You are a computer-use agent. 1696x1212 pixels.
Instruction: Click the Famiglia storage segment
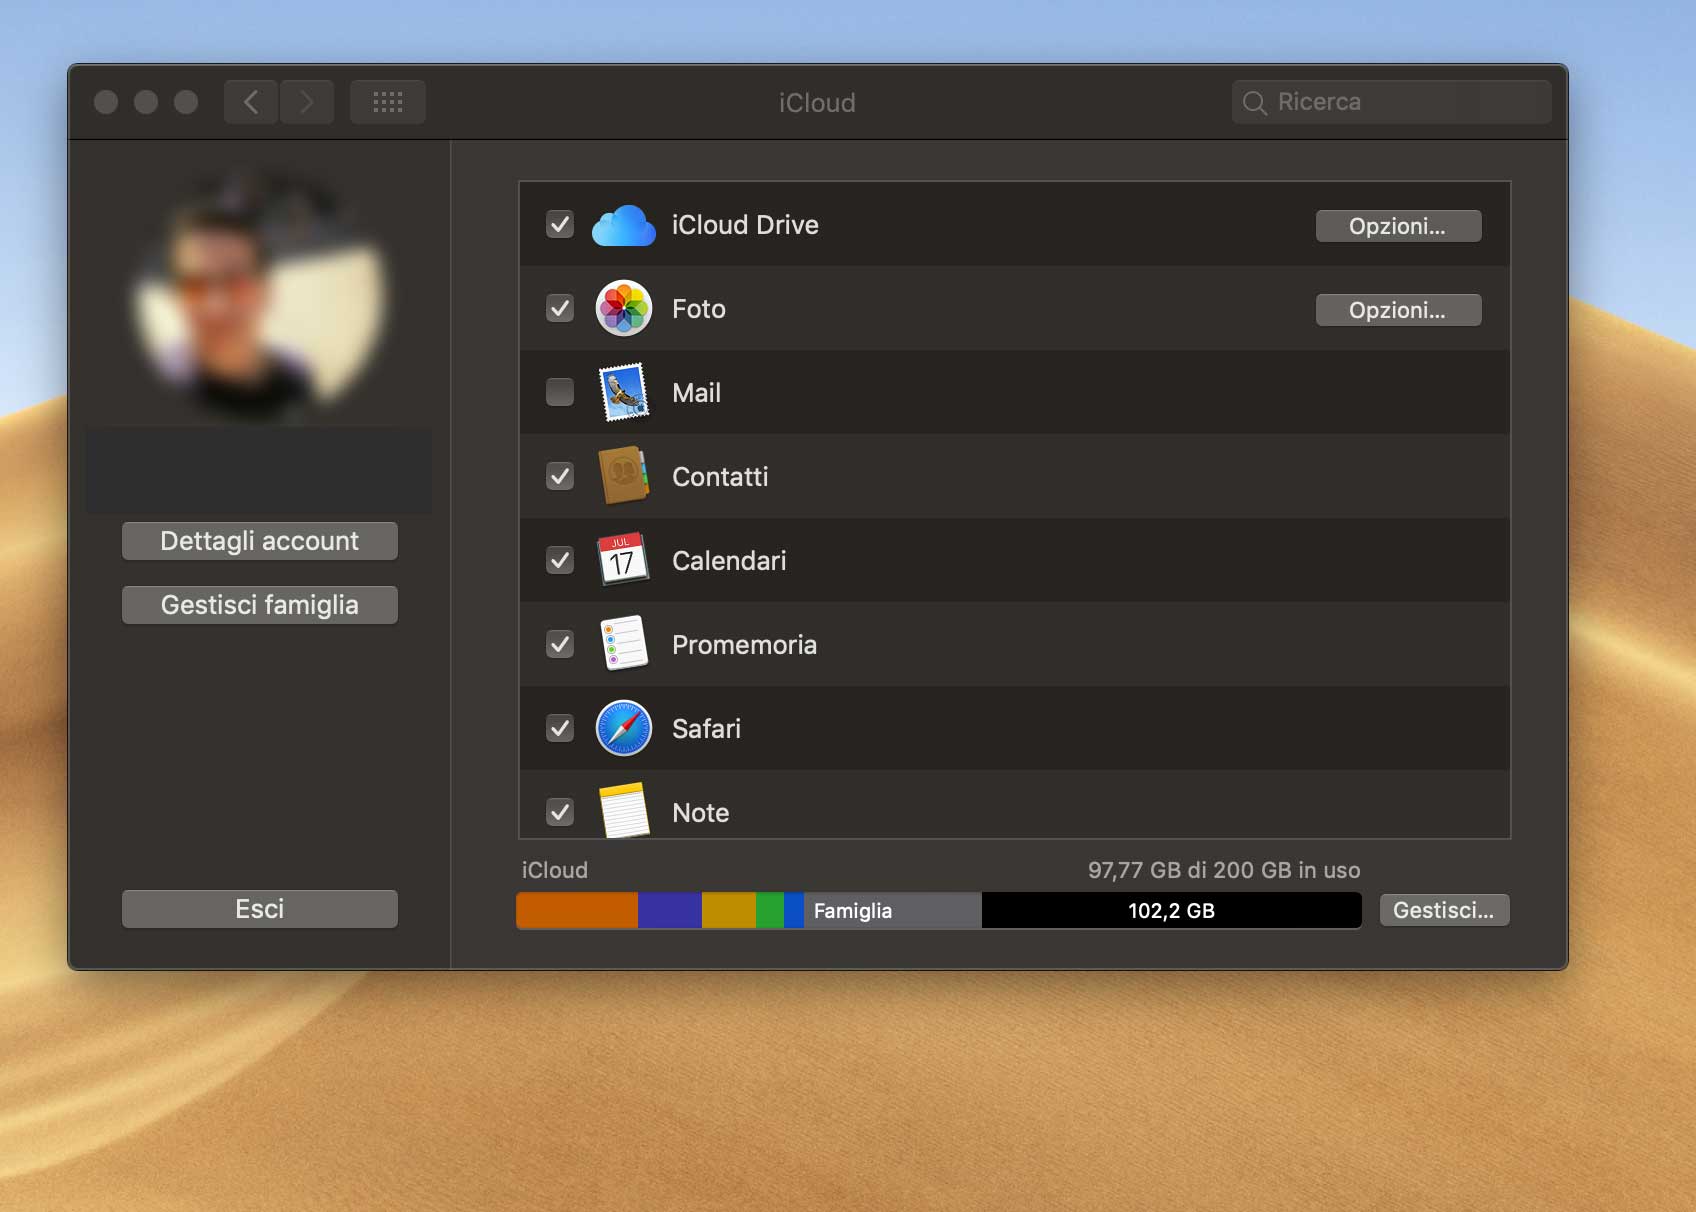point(892,911)
